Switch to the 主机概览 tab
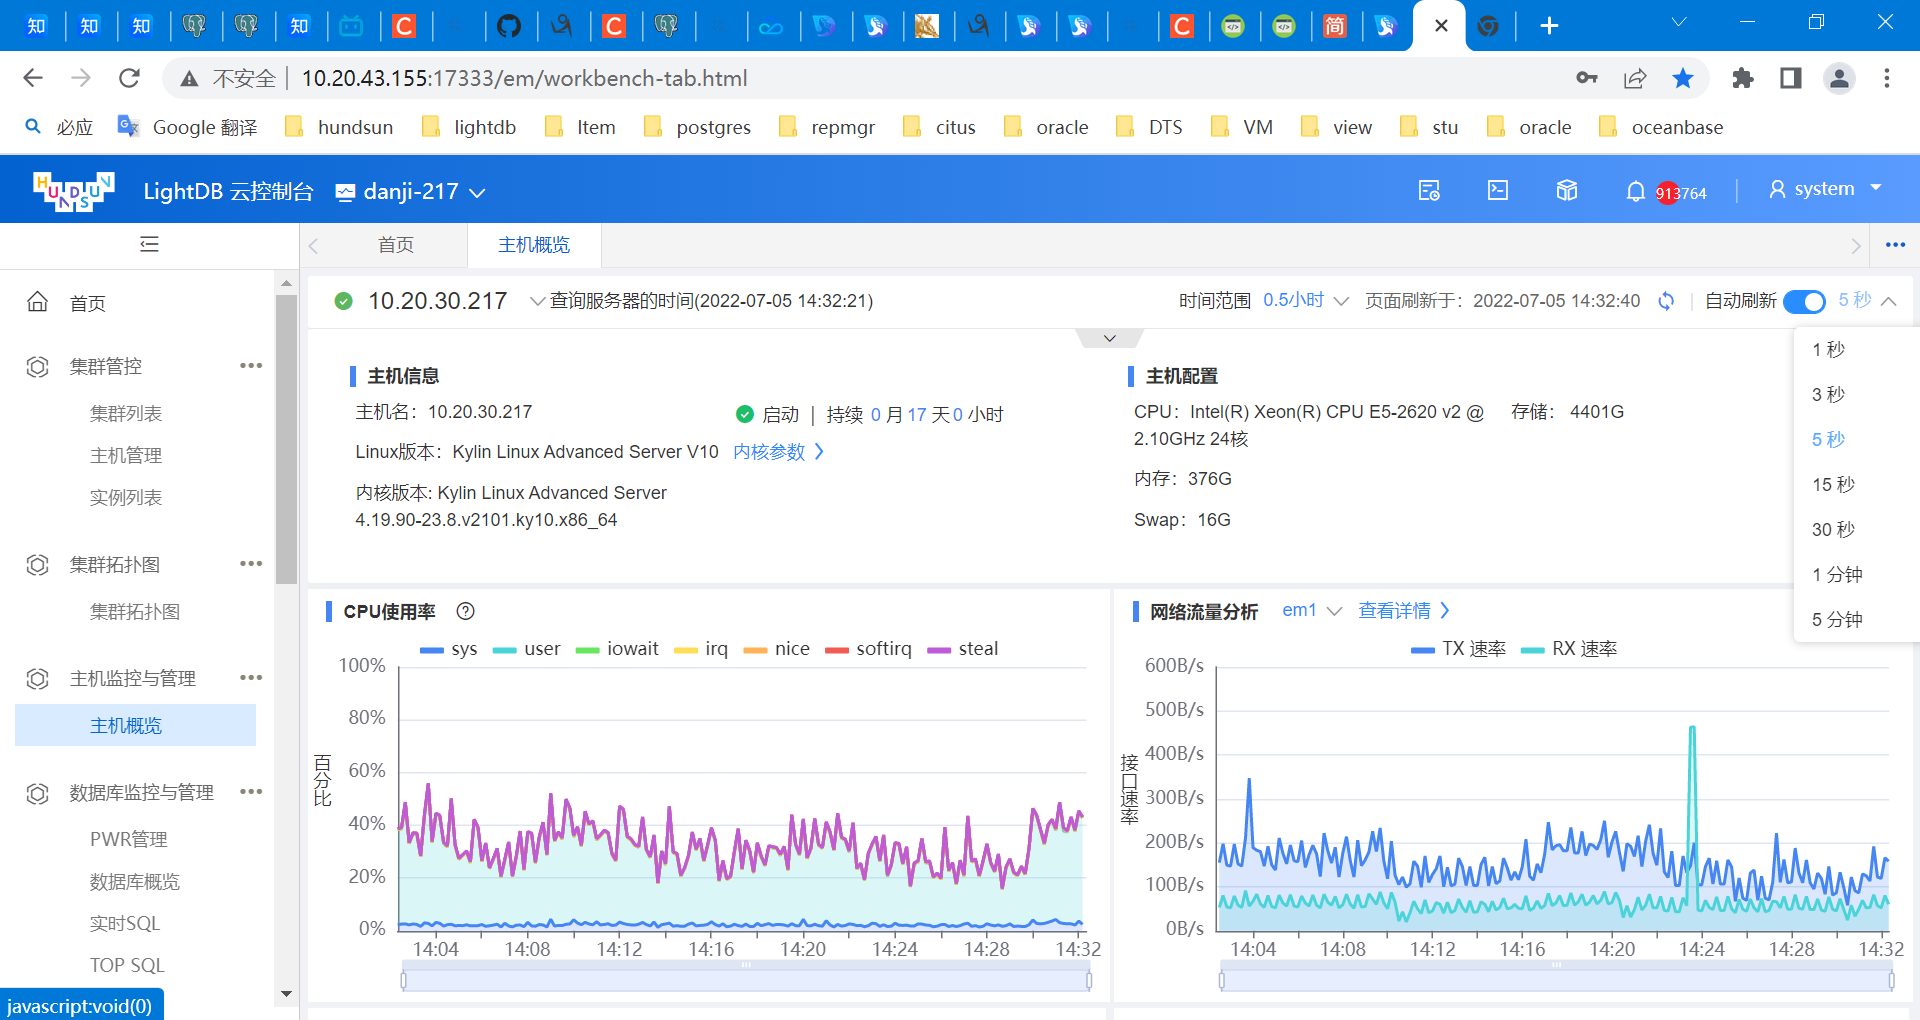 coord(534,245)
